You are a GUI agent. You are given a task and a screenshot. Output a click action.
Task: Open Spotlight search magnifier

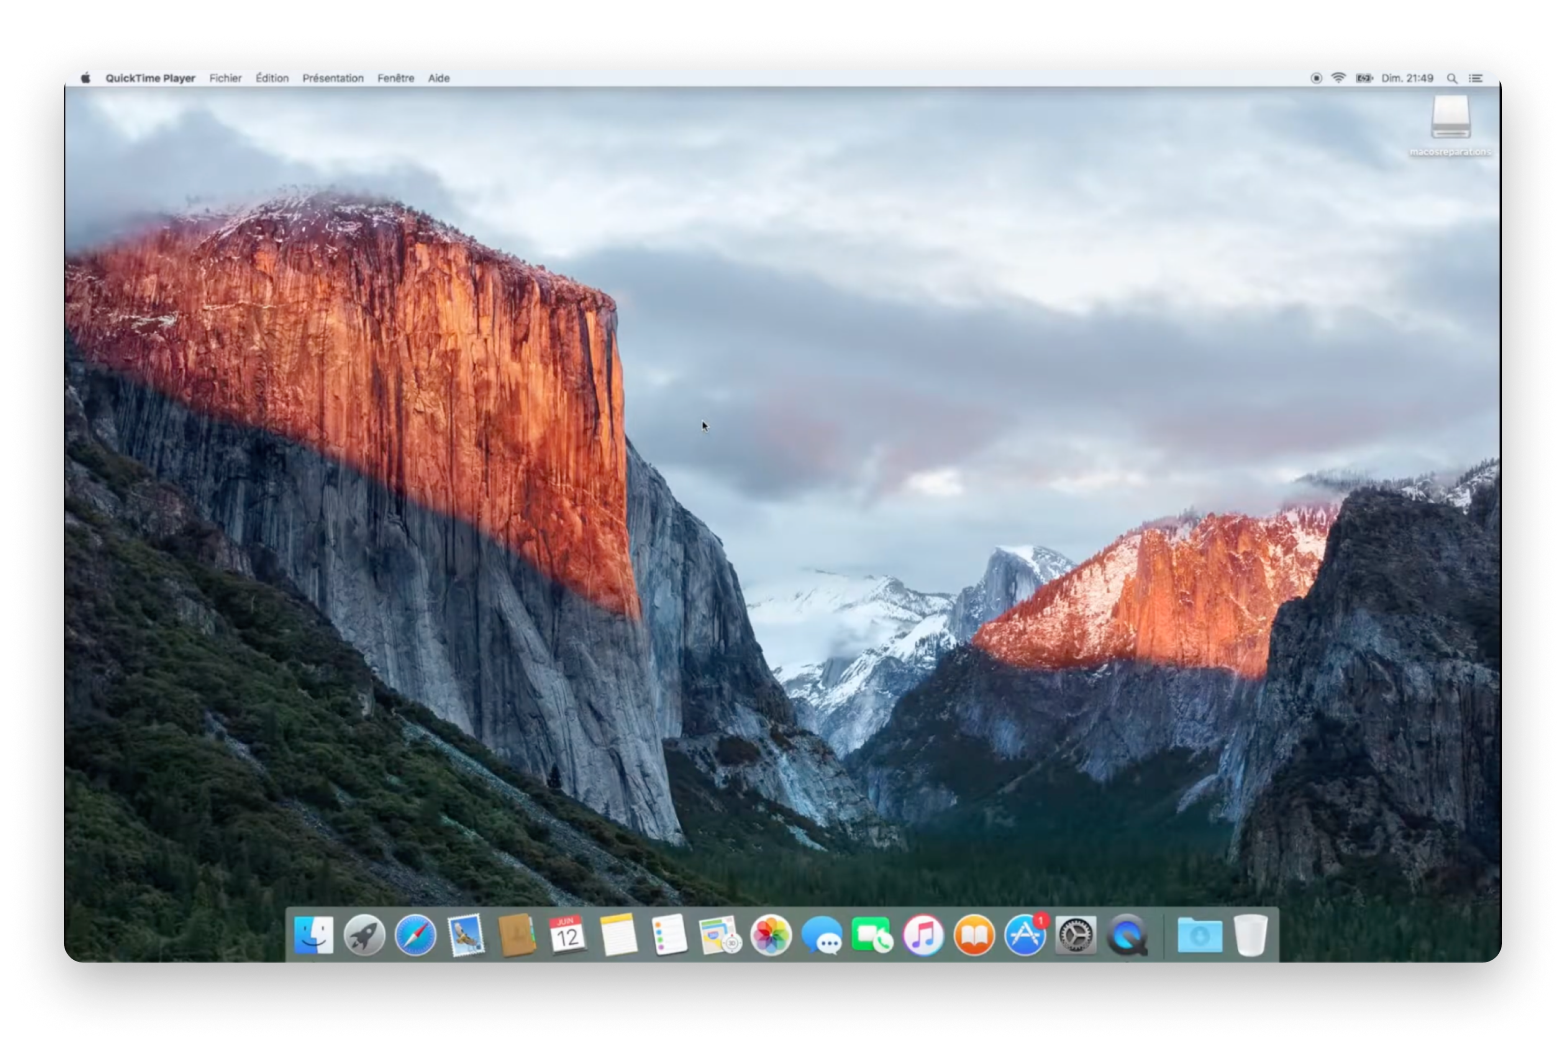(1452, 78)
